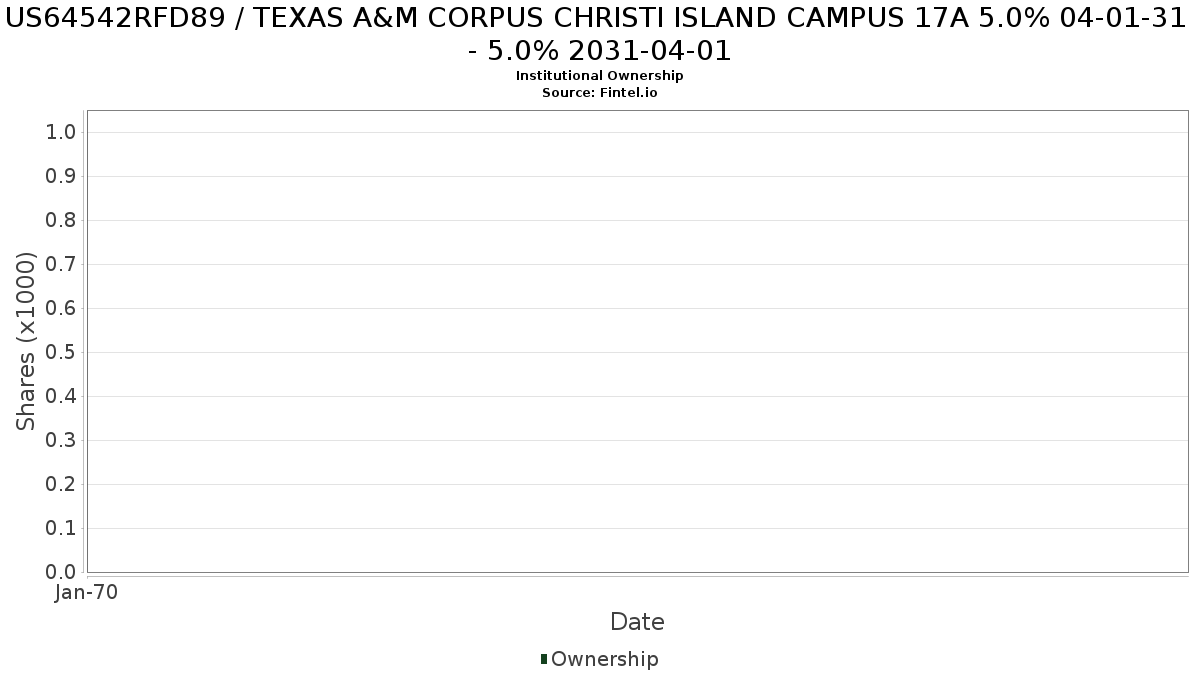
Task: Click the 1.0 y-axis tick label
Action: tap(61, 132)
